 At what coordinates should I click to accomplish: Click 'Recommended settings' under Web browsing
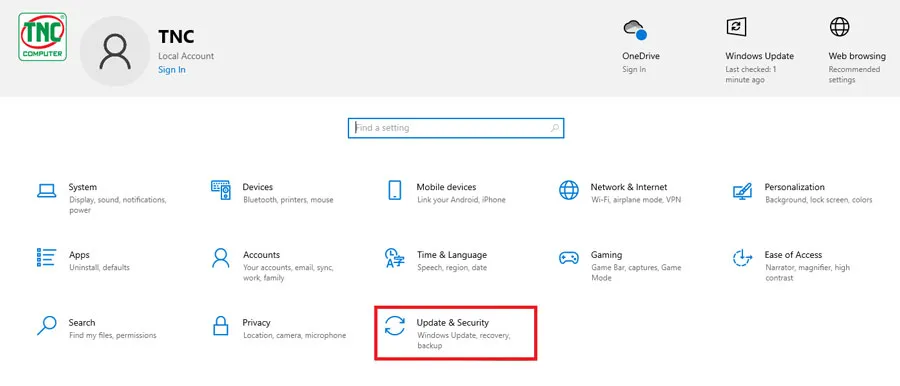pos(854,75)
